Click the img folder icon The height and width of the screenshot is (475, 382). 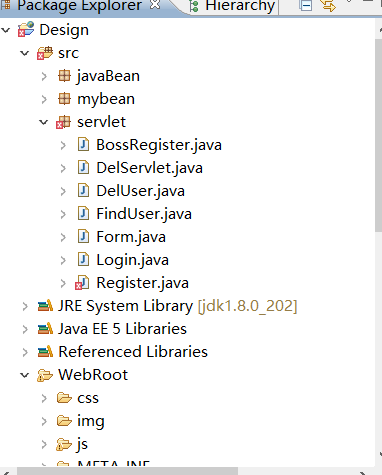(x=64, y=421)
